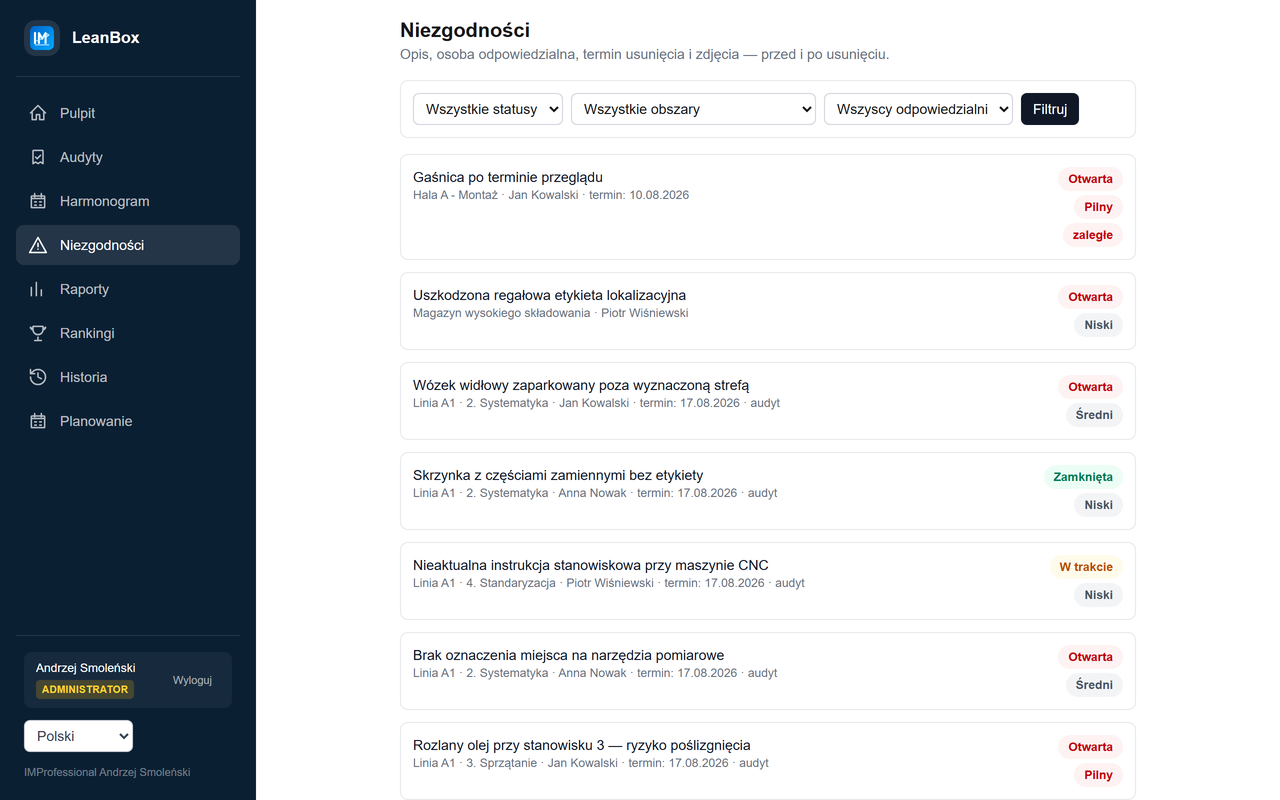Viewport: 1280px width, 800px height.
Task: Click the calendar icon beside Harmonogram
Action: [x=38, y=201]
